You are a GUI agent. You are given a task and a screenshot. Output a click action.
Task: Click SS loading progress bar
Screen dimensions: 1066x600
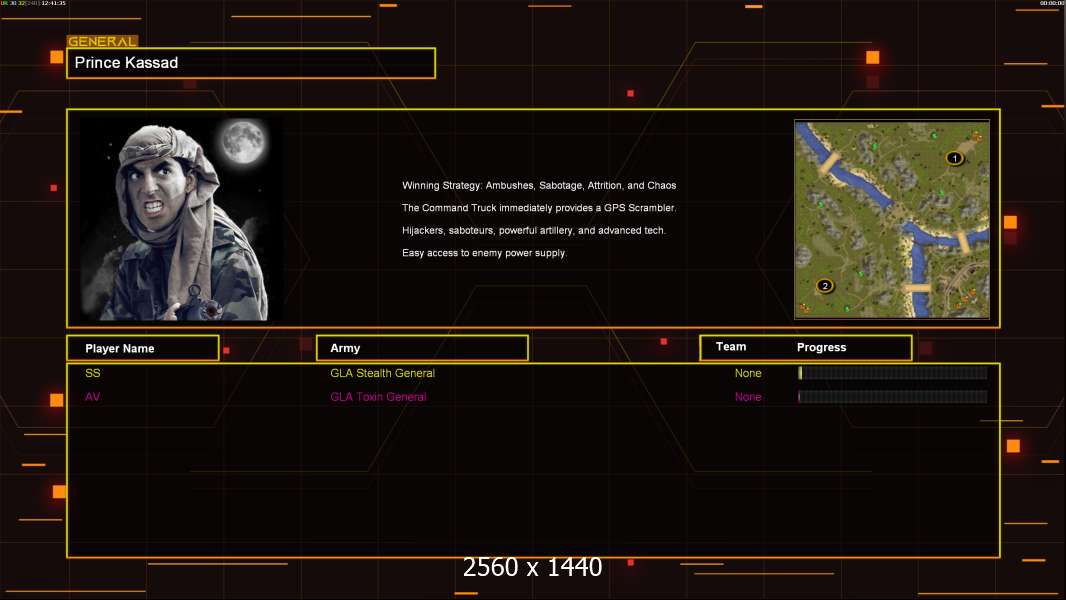(893, 372)
